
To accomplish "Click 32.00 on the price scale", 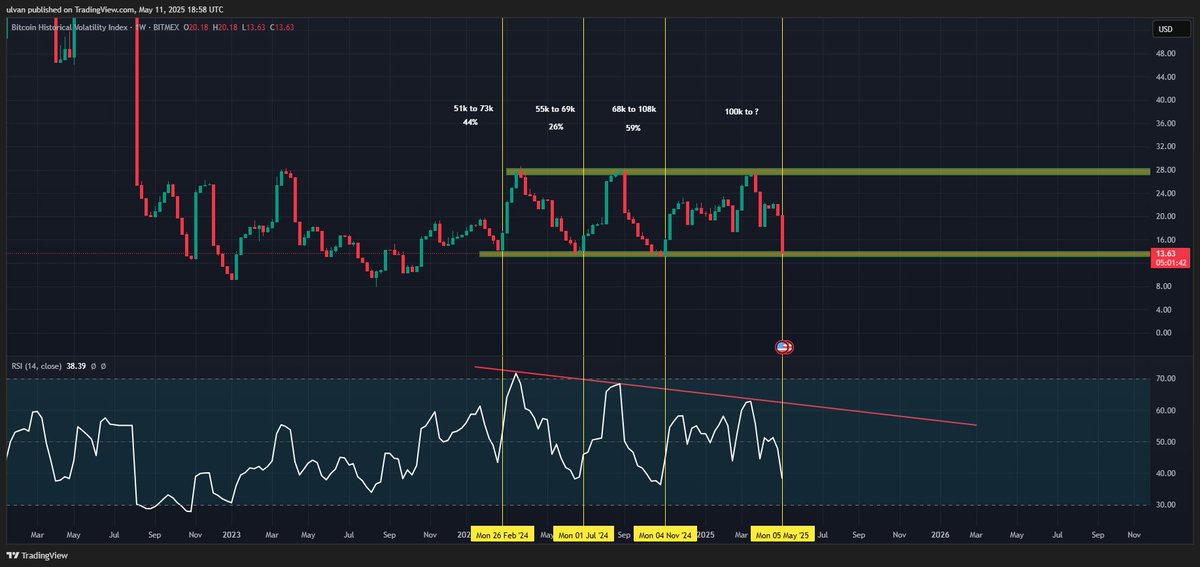I will point(1165,147).
